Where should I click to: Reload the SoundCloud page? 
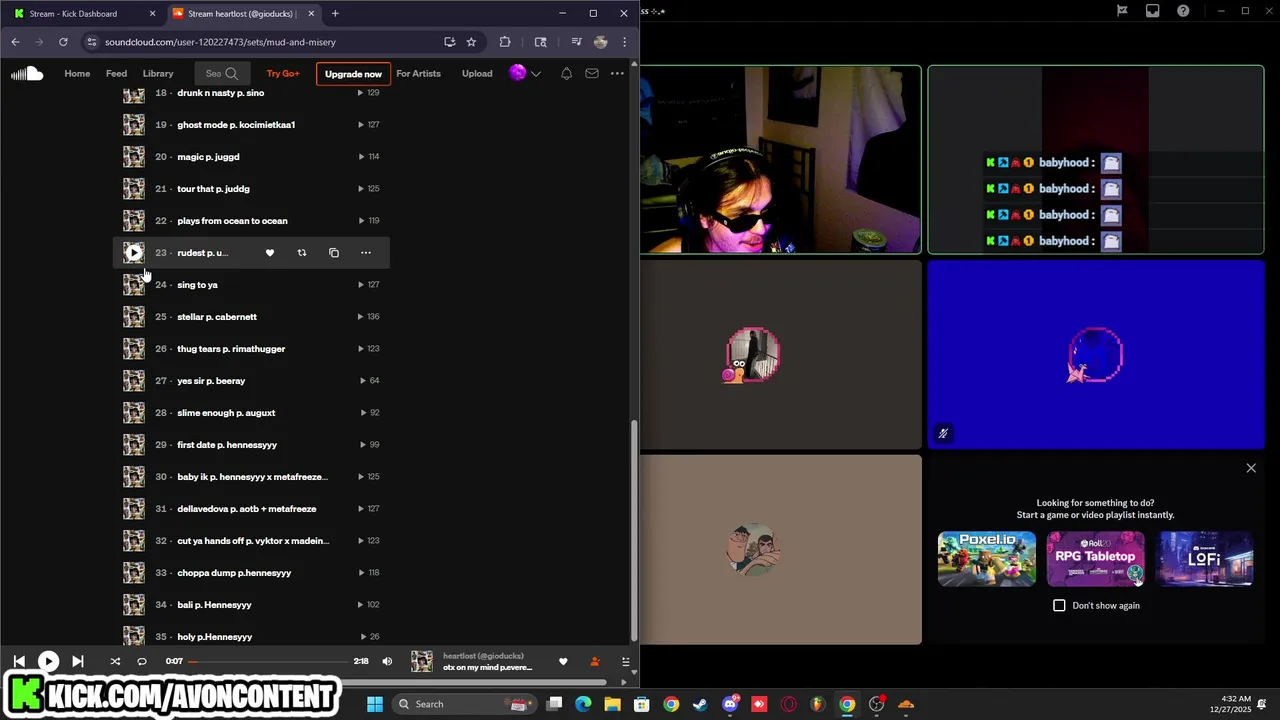click(63, 42)
